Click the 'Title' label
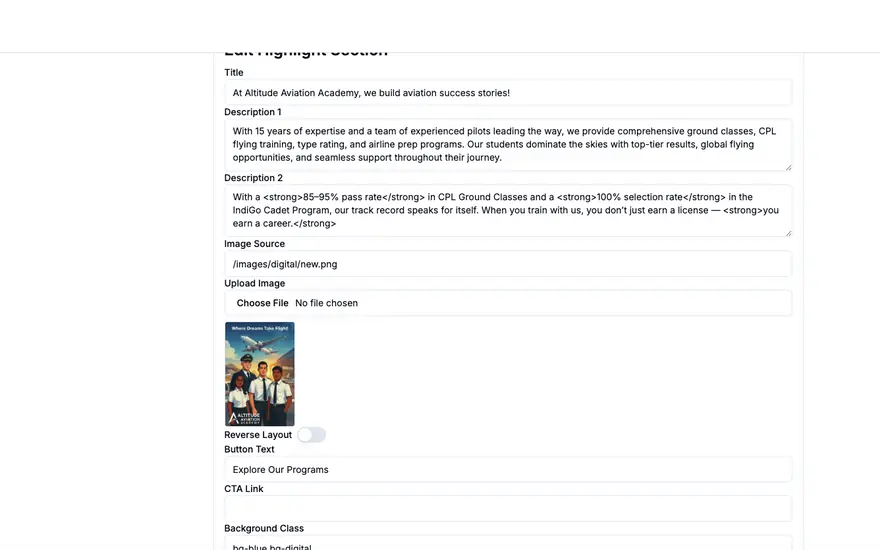This screenshot has height=550, width=880. point(234,73)
